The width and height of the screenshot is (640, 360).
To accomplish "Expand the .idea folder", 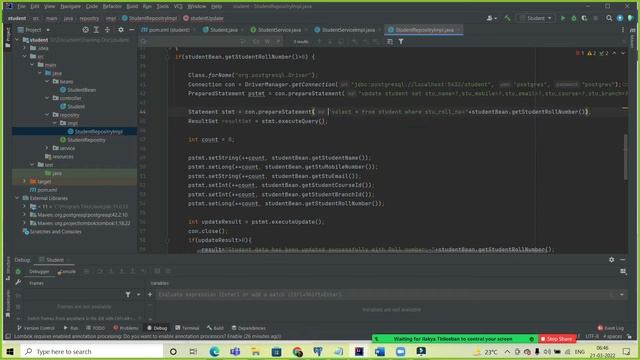I will 24,48.
